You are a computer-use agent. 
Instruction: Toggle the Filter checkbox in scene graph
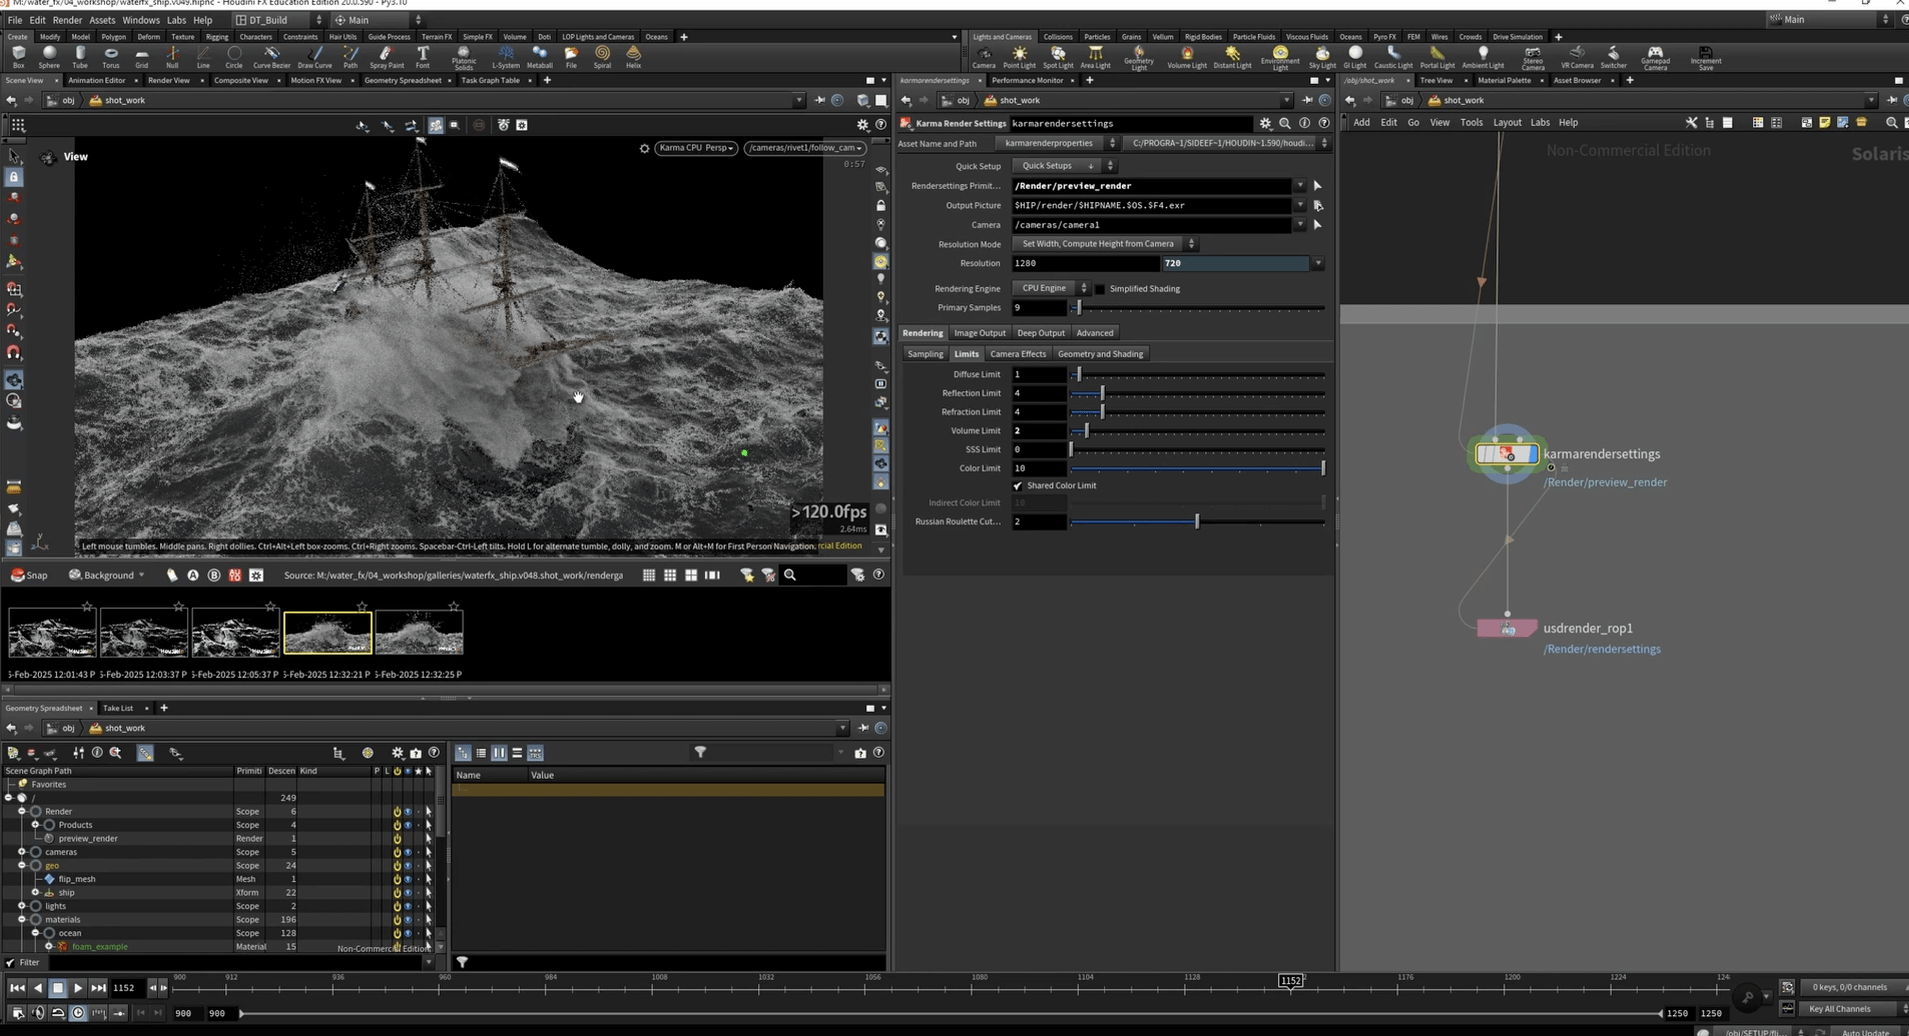tap(10, 963)
